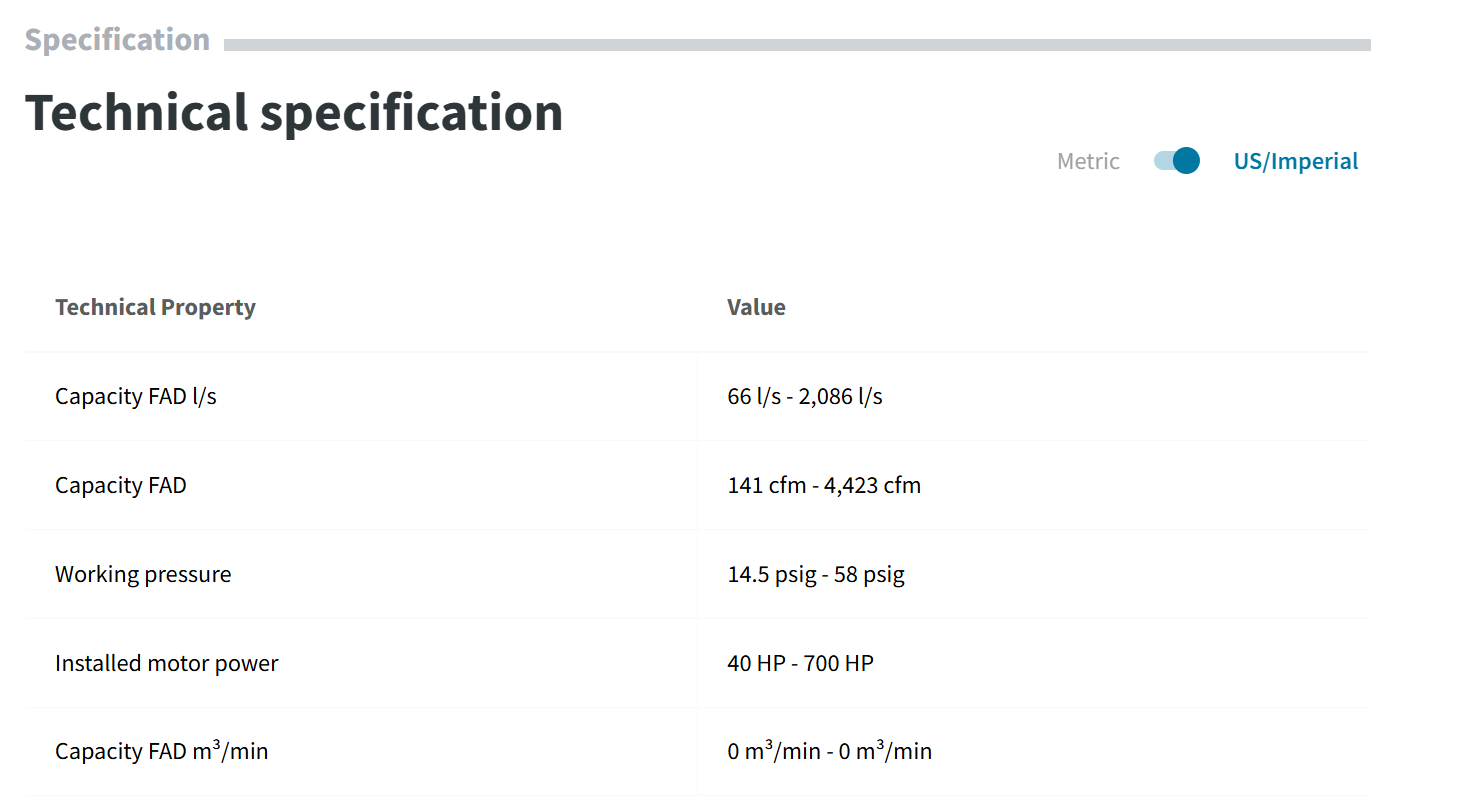Select the Metric units label
The image size is (1470, 798).
click(x=1088, y=161)
